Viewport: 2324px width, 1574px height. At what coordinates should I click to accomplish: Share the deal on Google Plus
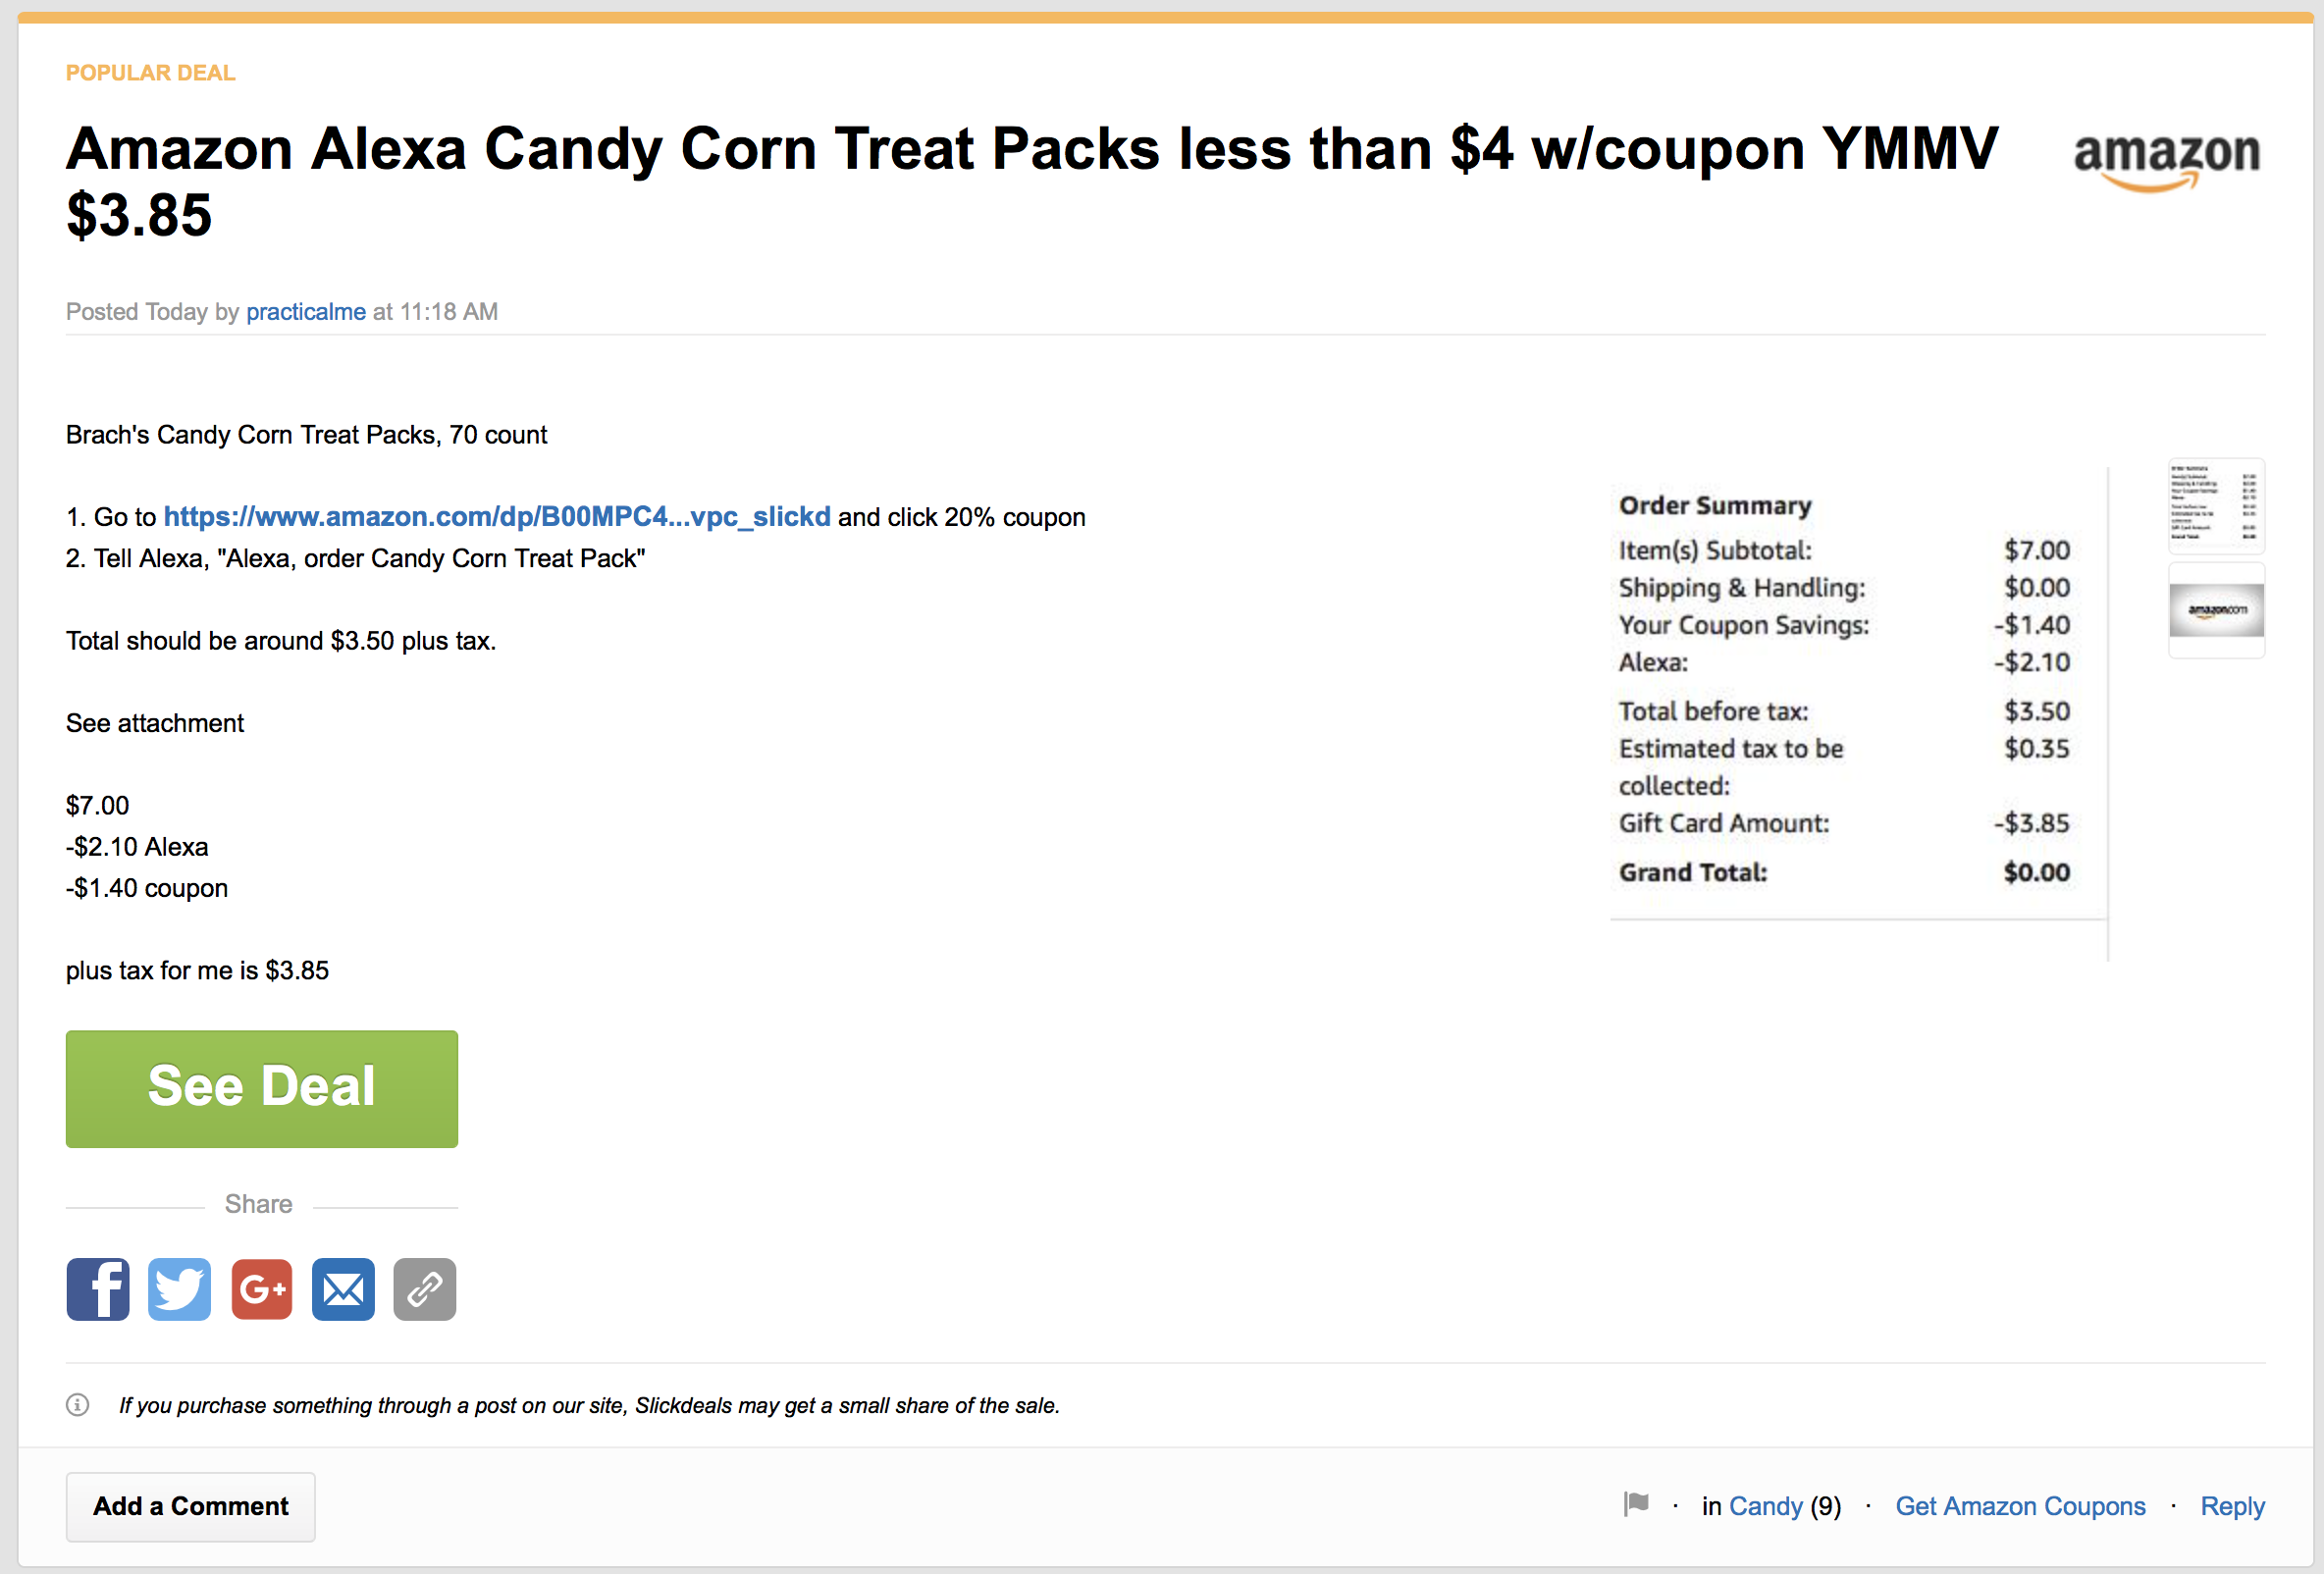pos(261,1289)
